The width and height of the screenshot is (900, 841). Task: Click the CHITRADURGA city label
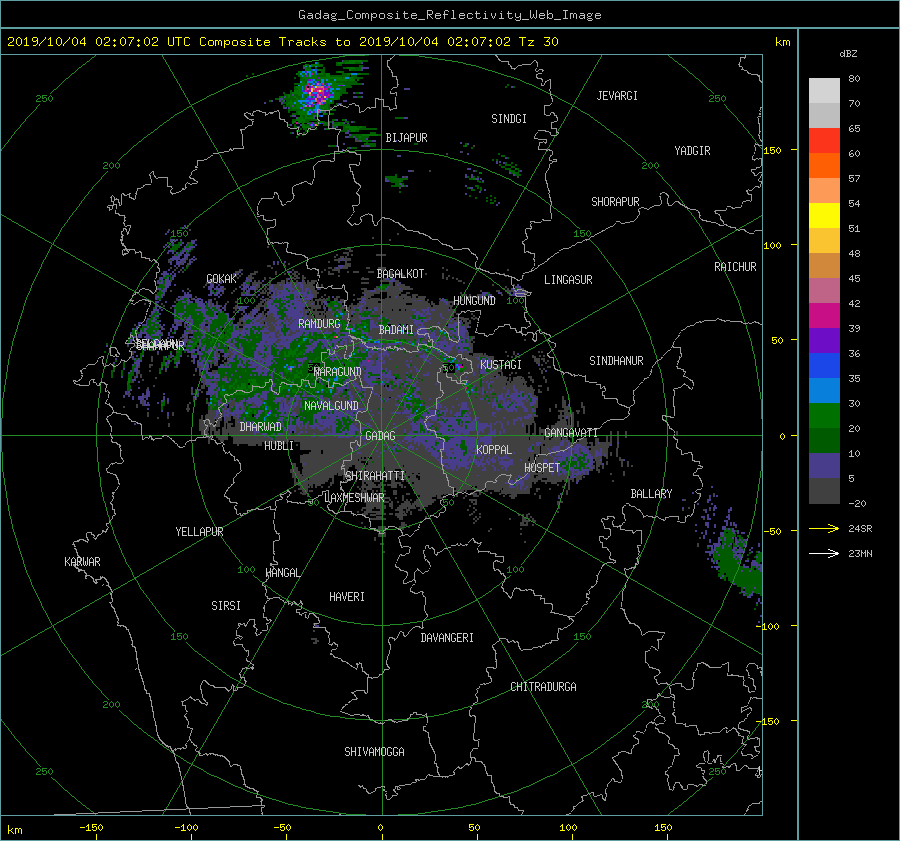pyautogui.click(x=543, y=687)
